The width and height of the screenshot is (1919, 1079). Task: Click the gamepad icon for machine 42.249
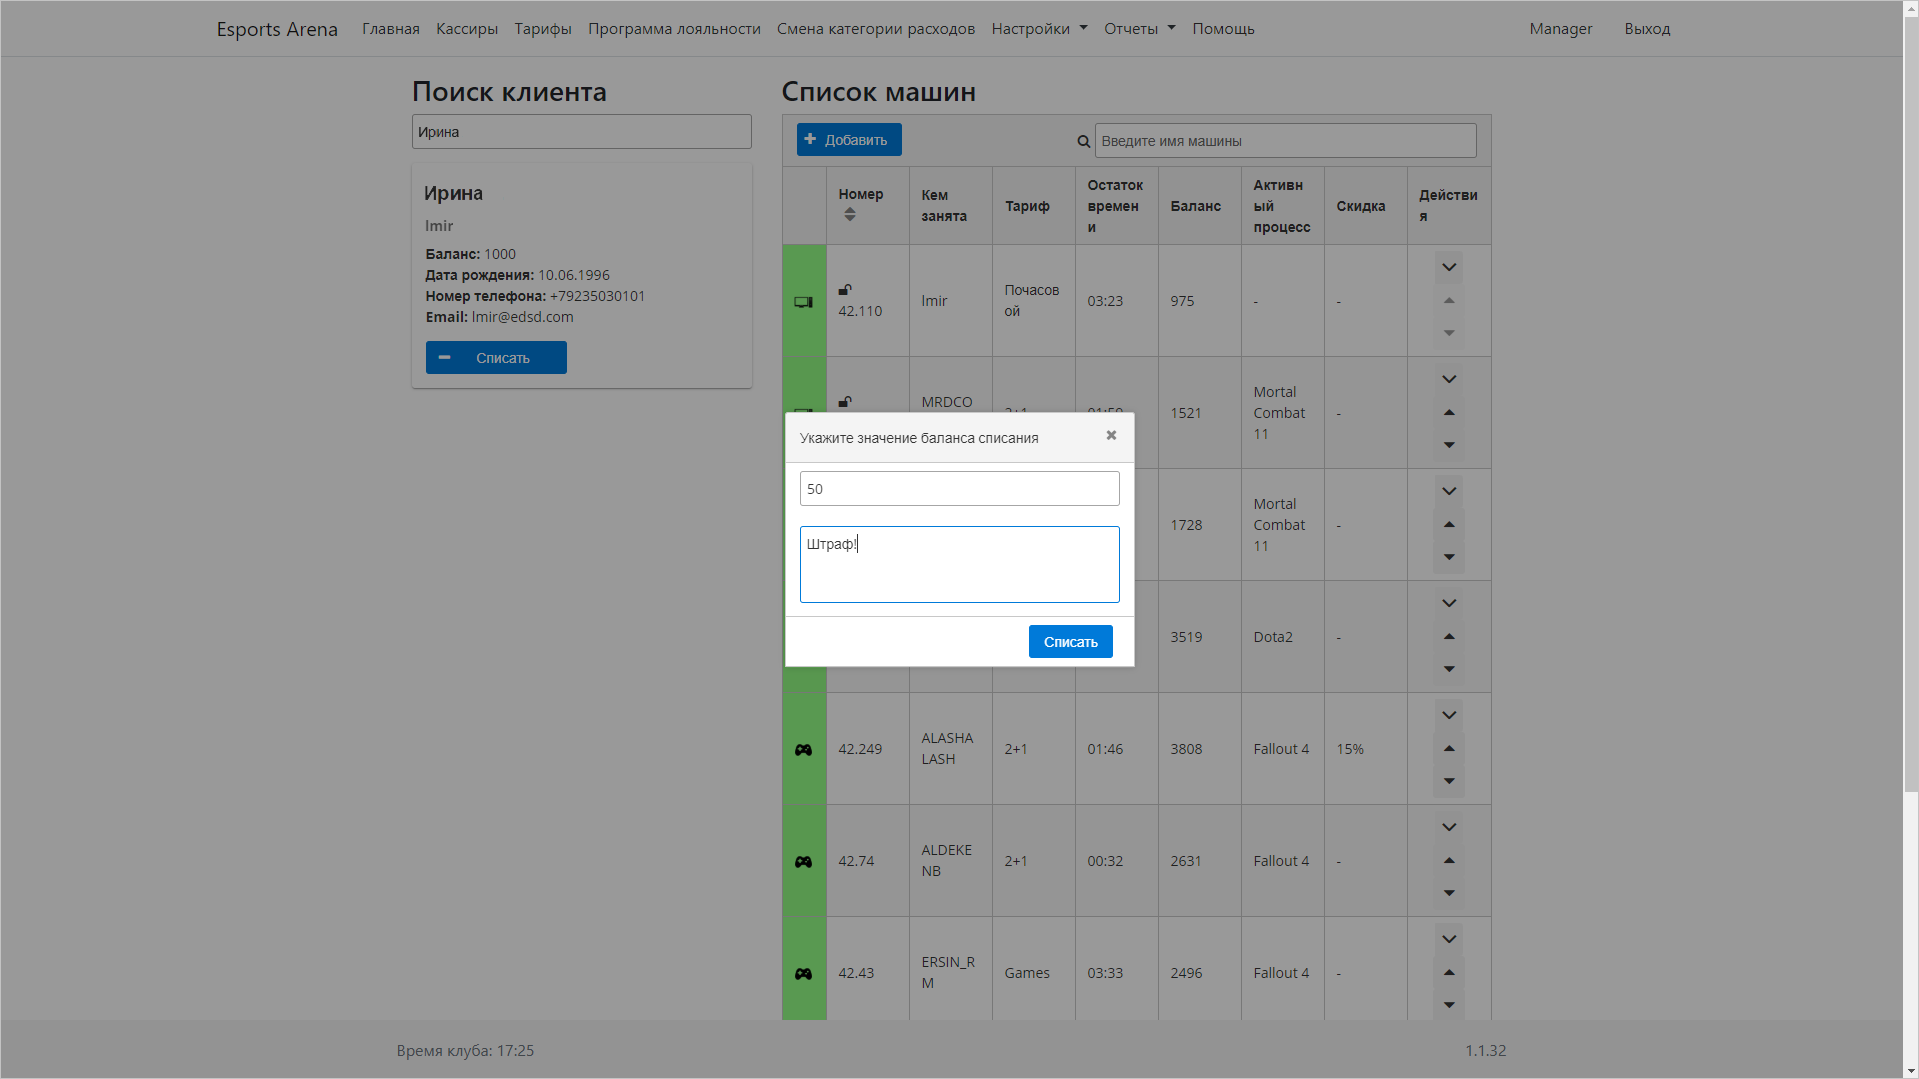[803, 750]
